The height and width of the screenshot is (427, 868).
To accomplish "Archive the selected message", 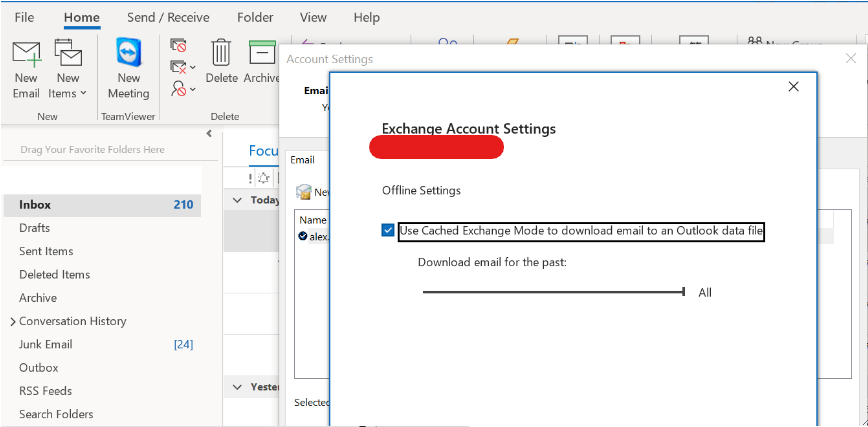I will pyautogui.click(x=261, y=62).
